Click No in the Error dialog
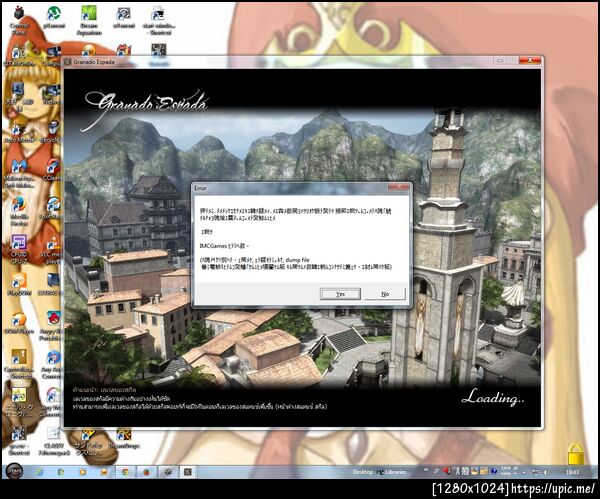The width and height of the screenshot is (600, 499). click(385, 294)
